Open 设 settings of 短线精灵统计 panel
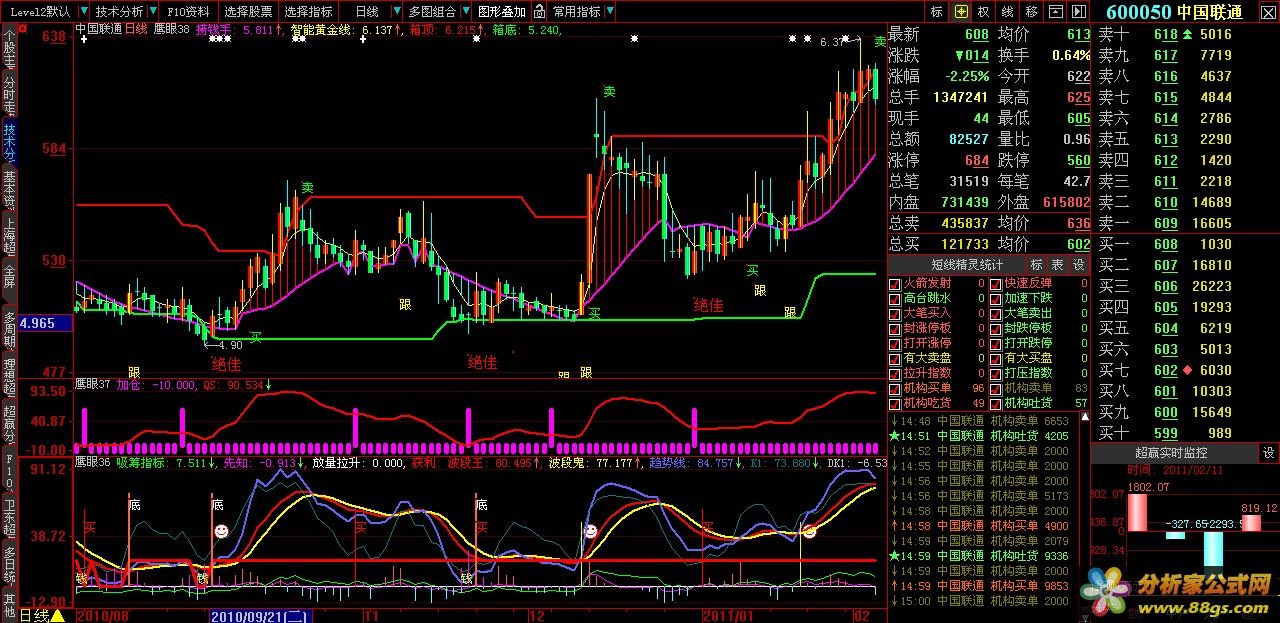1280x623 pixels. click(x=1079, y=265)
